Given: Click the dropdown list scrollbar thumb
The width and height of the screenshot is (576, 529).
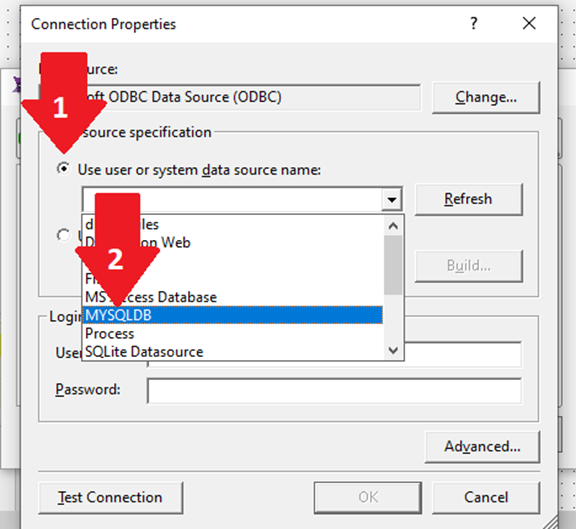Looking at the screenshot, I should [x=393, y=265].
